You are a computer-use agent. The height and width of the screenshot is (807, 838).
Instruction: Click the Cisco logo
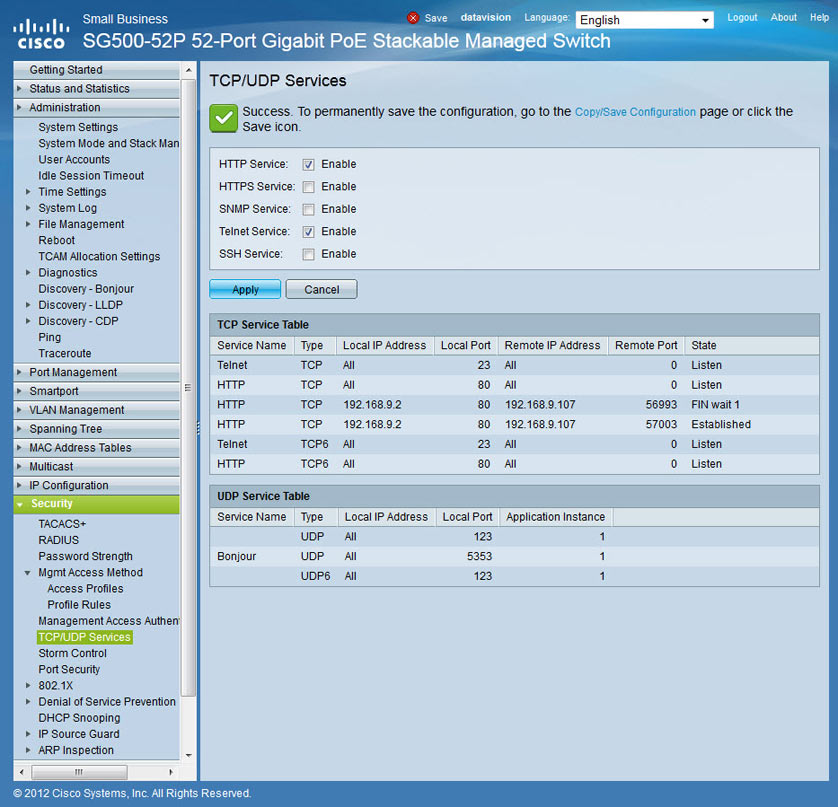click(41, 34)
